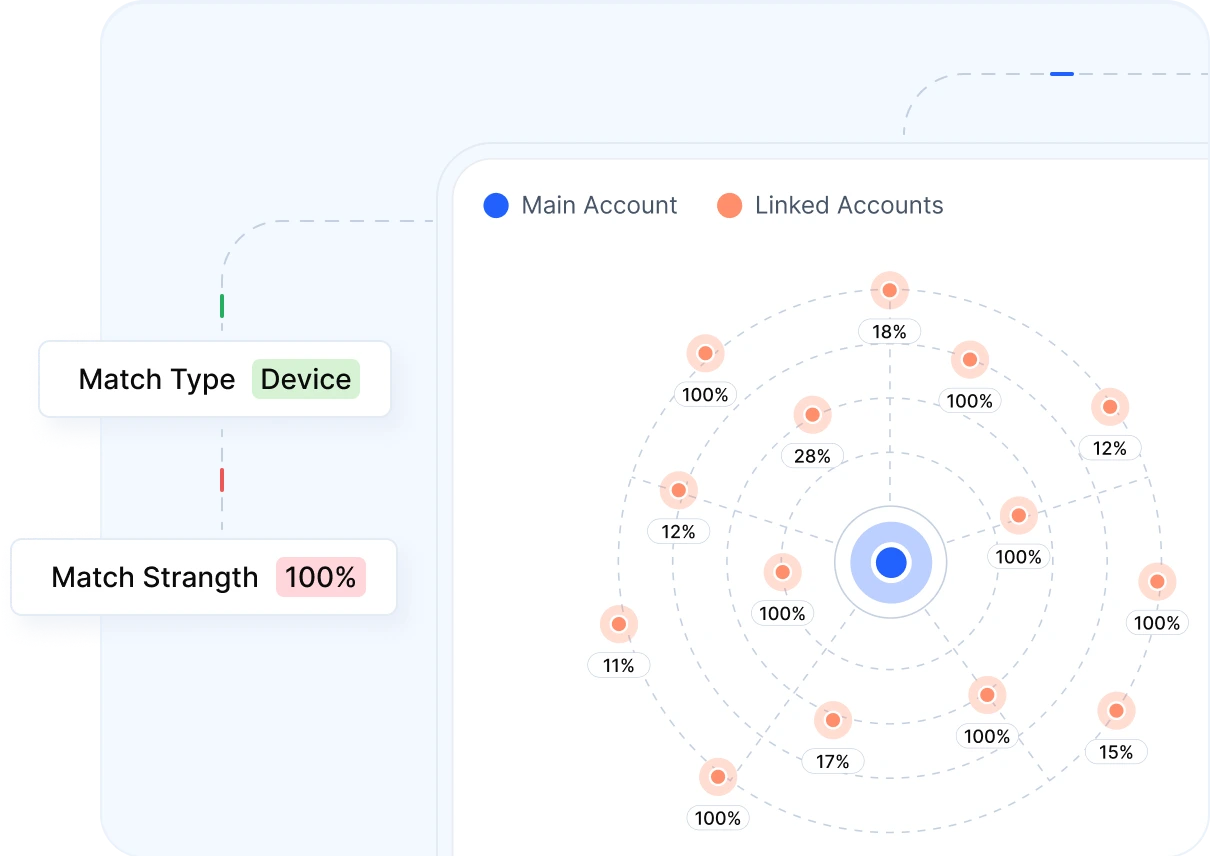
Task: Select the node above the rightmost 100% label
Action: pyautogui.click(x=1157, y=582)
